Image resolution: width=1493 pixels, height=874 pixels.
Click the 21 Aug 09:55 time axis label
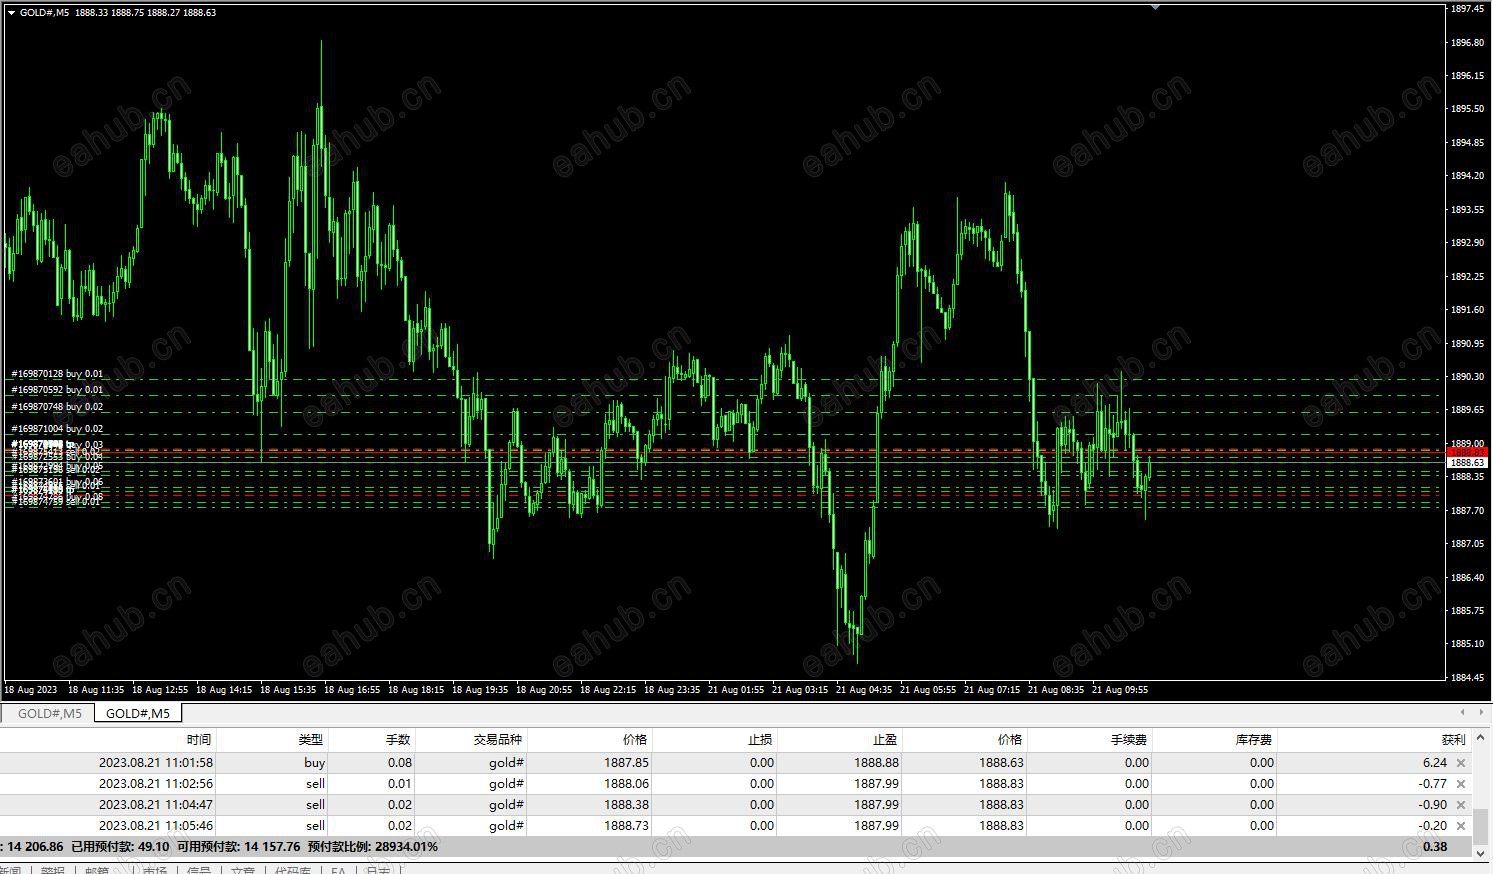(x=1120, y=690)
